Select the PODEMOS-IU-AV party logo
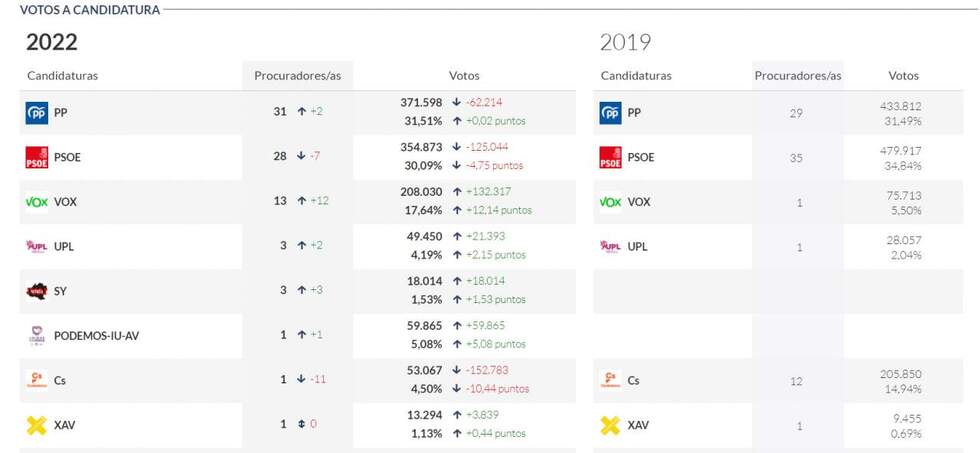The height and width of the screenshot is (453, 980). pyautogui.click(x=36, y=336)
